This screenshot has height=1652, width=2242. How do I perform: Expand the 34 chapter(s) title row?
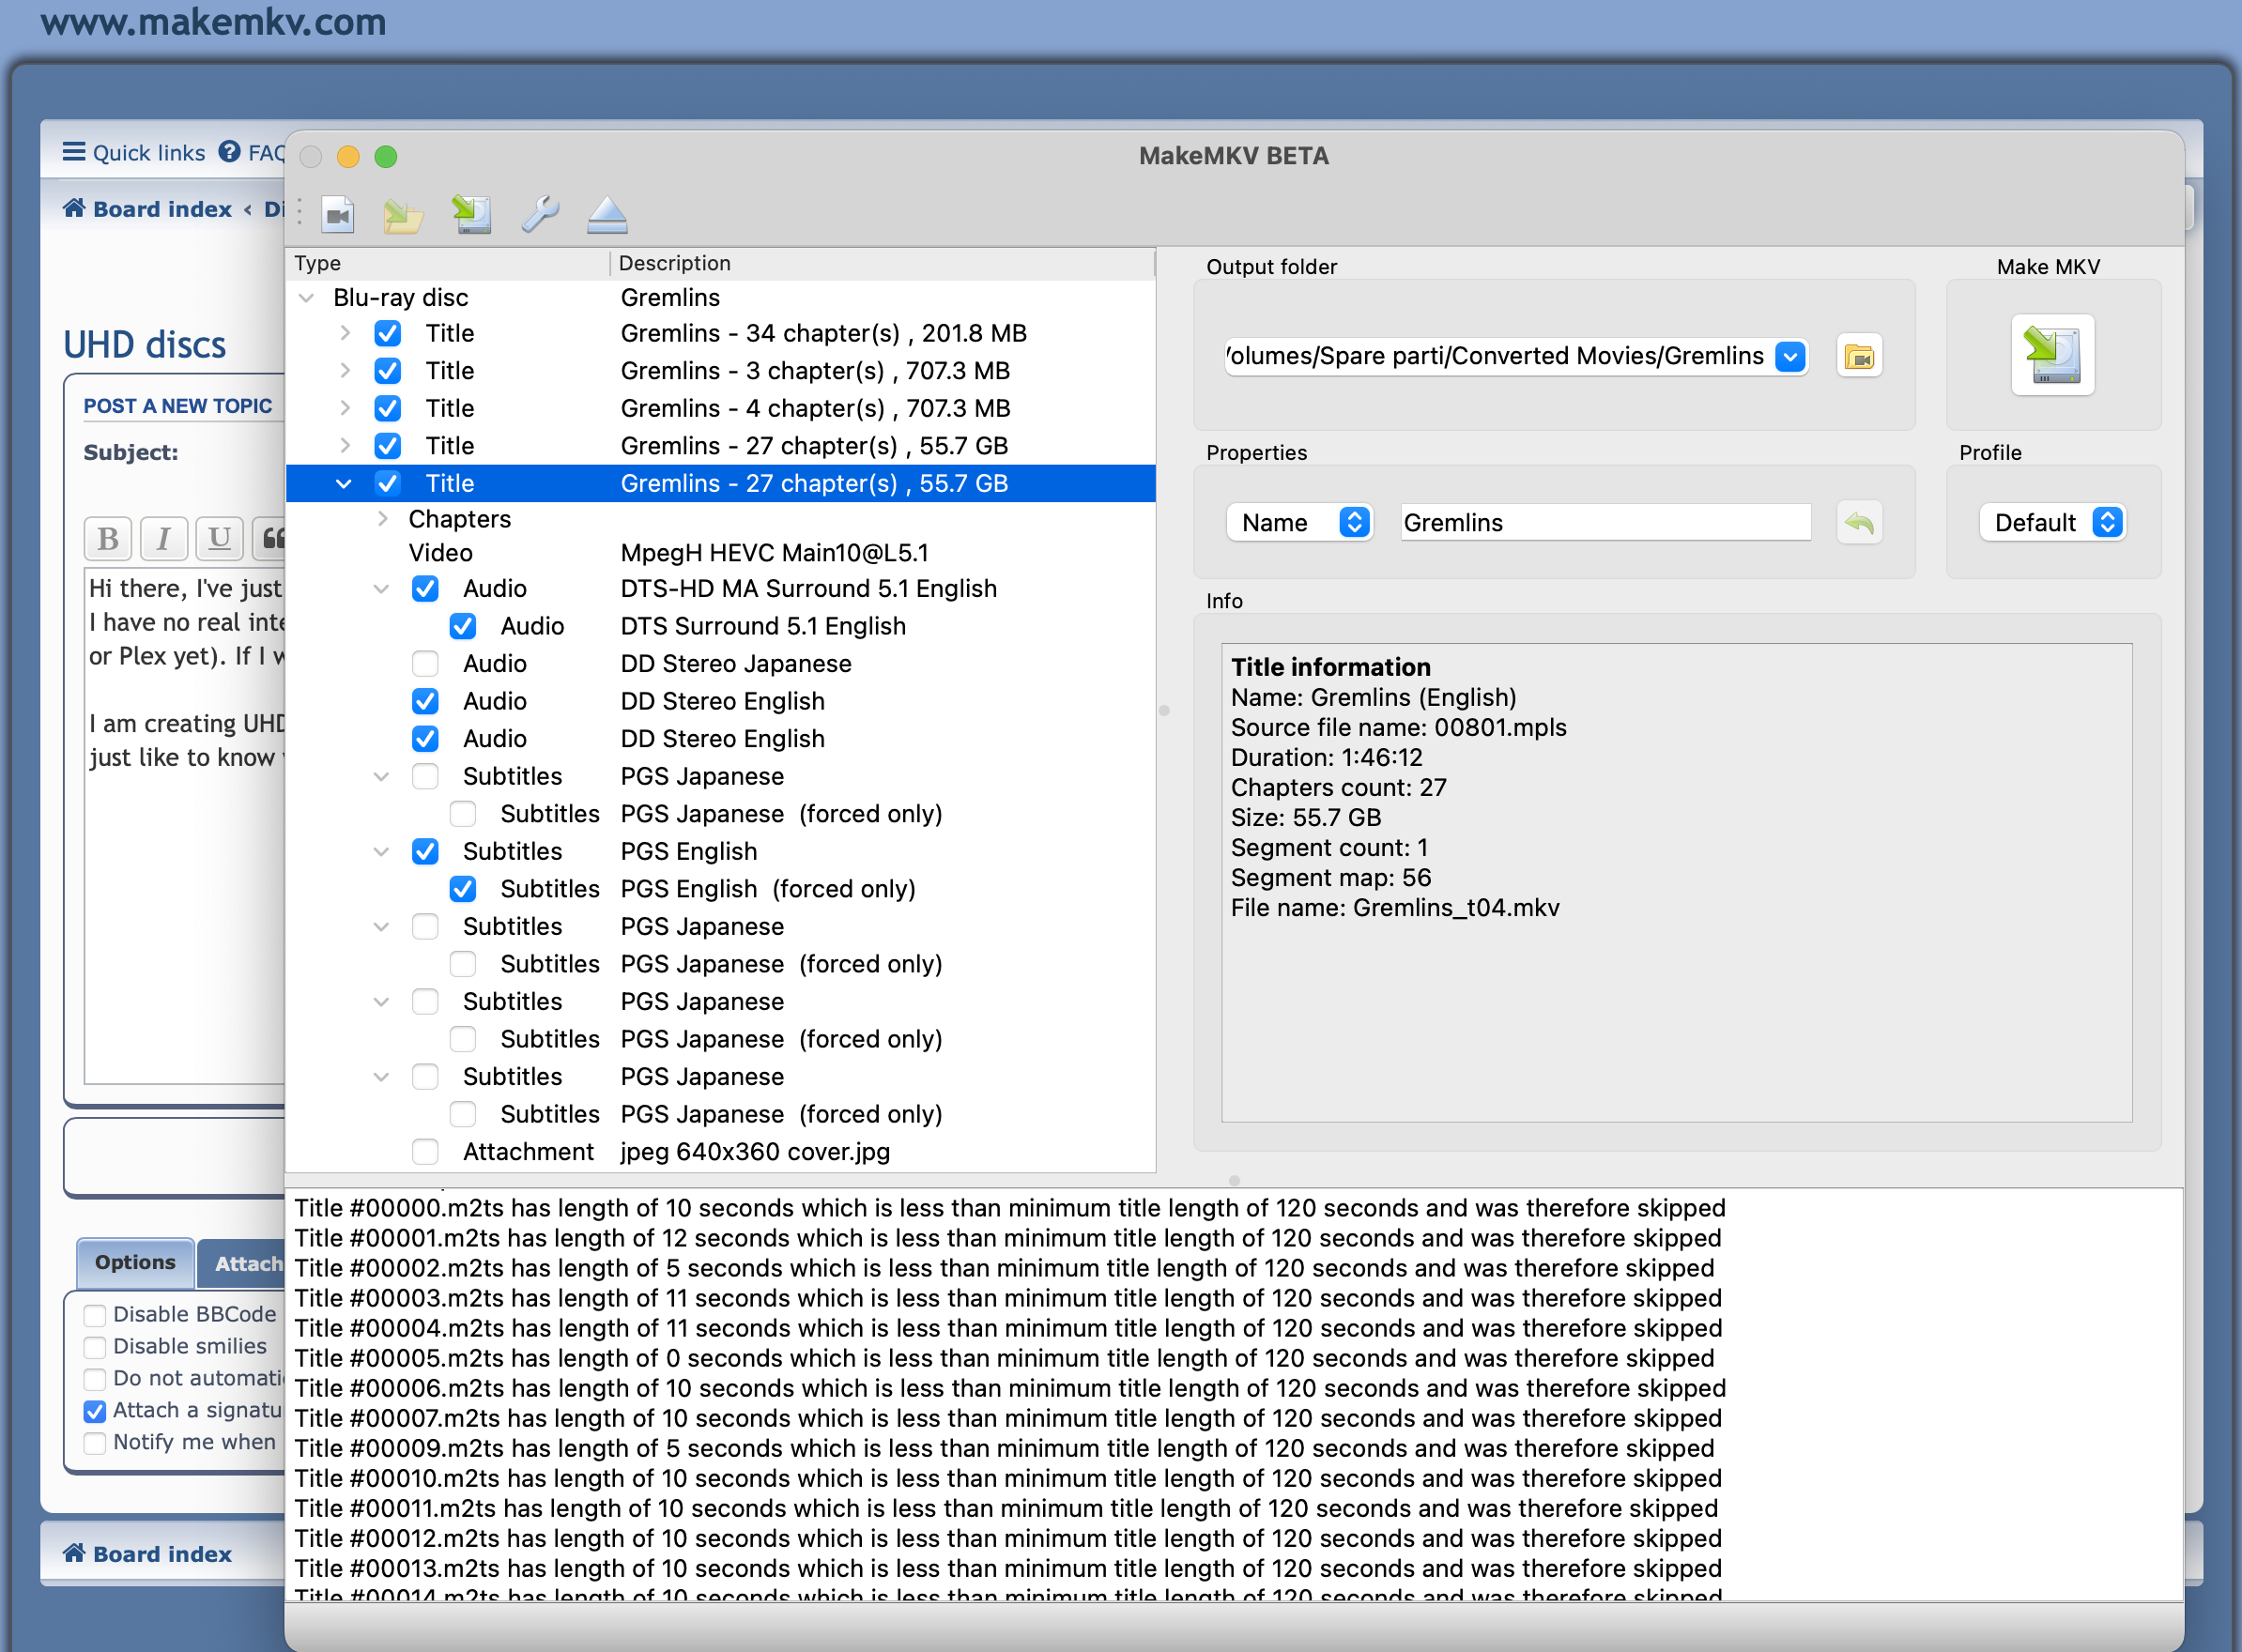345,333
